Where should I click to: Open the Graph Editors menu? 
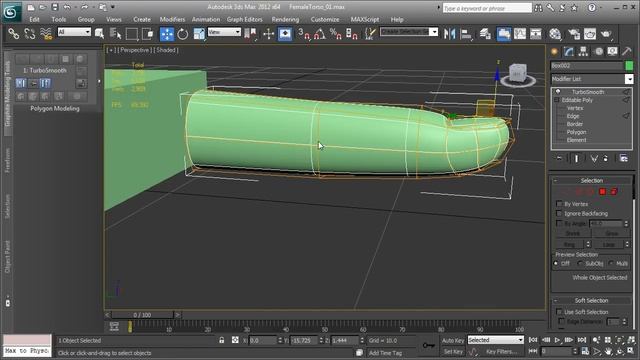(x=244, y=19)
